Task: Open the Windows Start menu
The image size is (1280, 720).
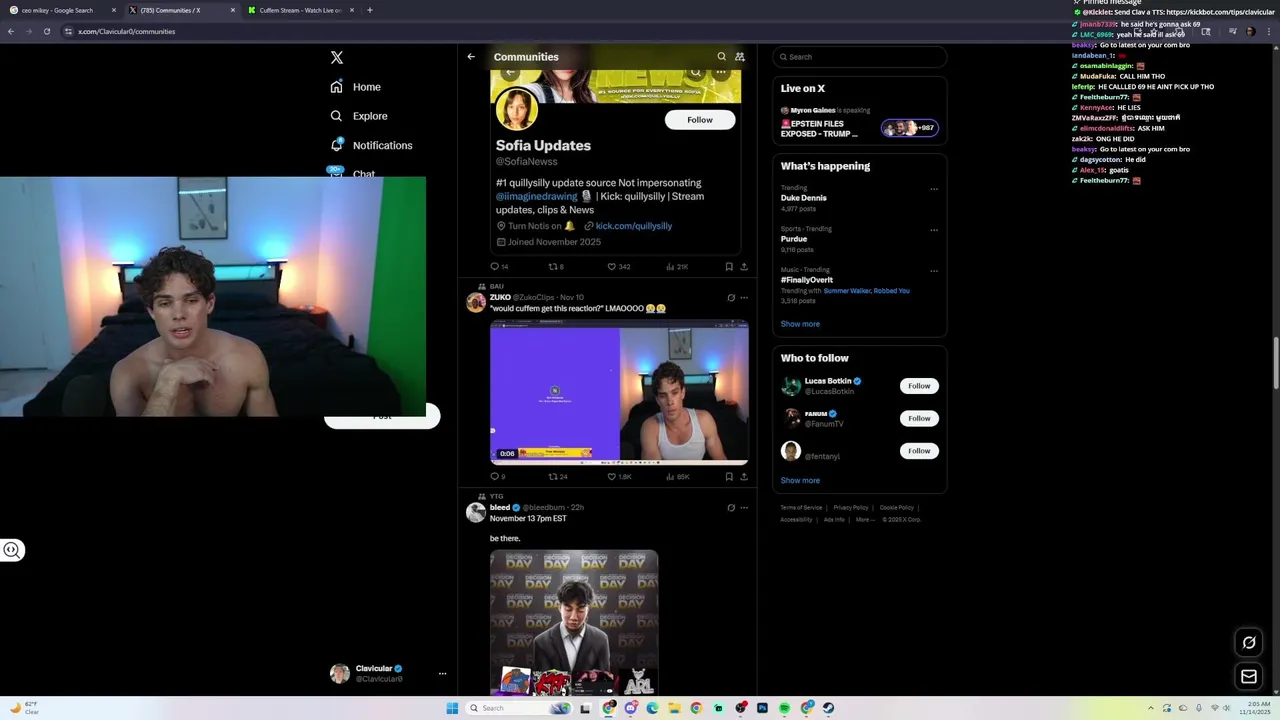Action: (x=452, y=708)
